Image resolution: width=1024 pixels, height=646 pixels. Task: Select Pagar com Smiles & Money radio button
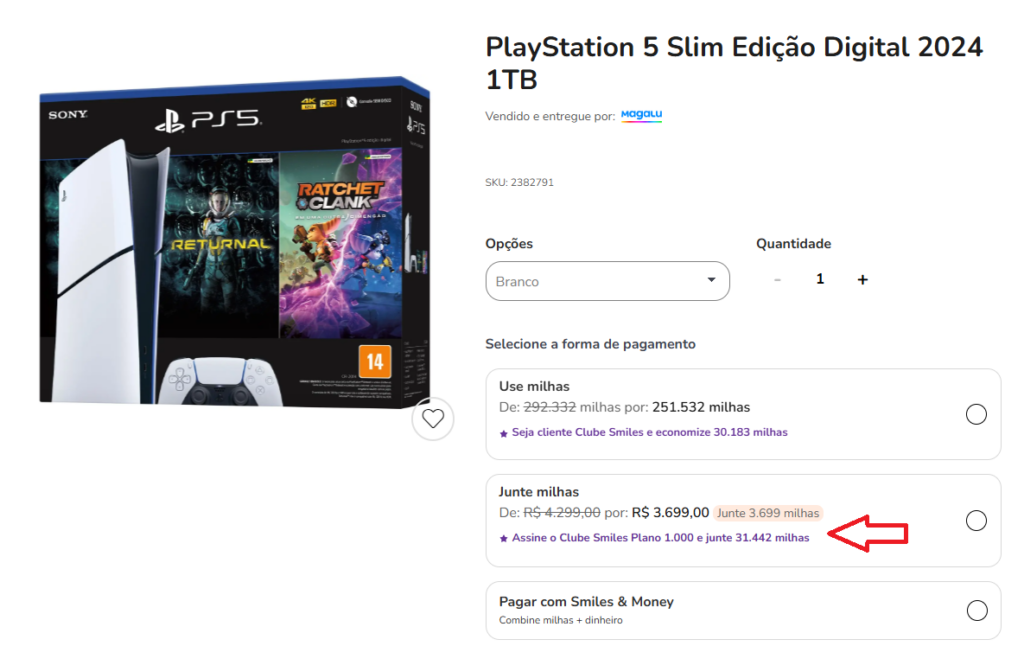[x=977, y=611]
